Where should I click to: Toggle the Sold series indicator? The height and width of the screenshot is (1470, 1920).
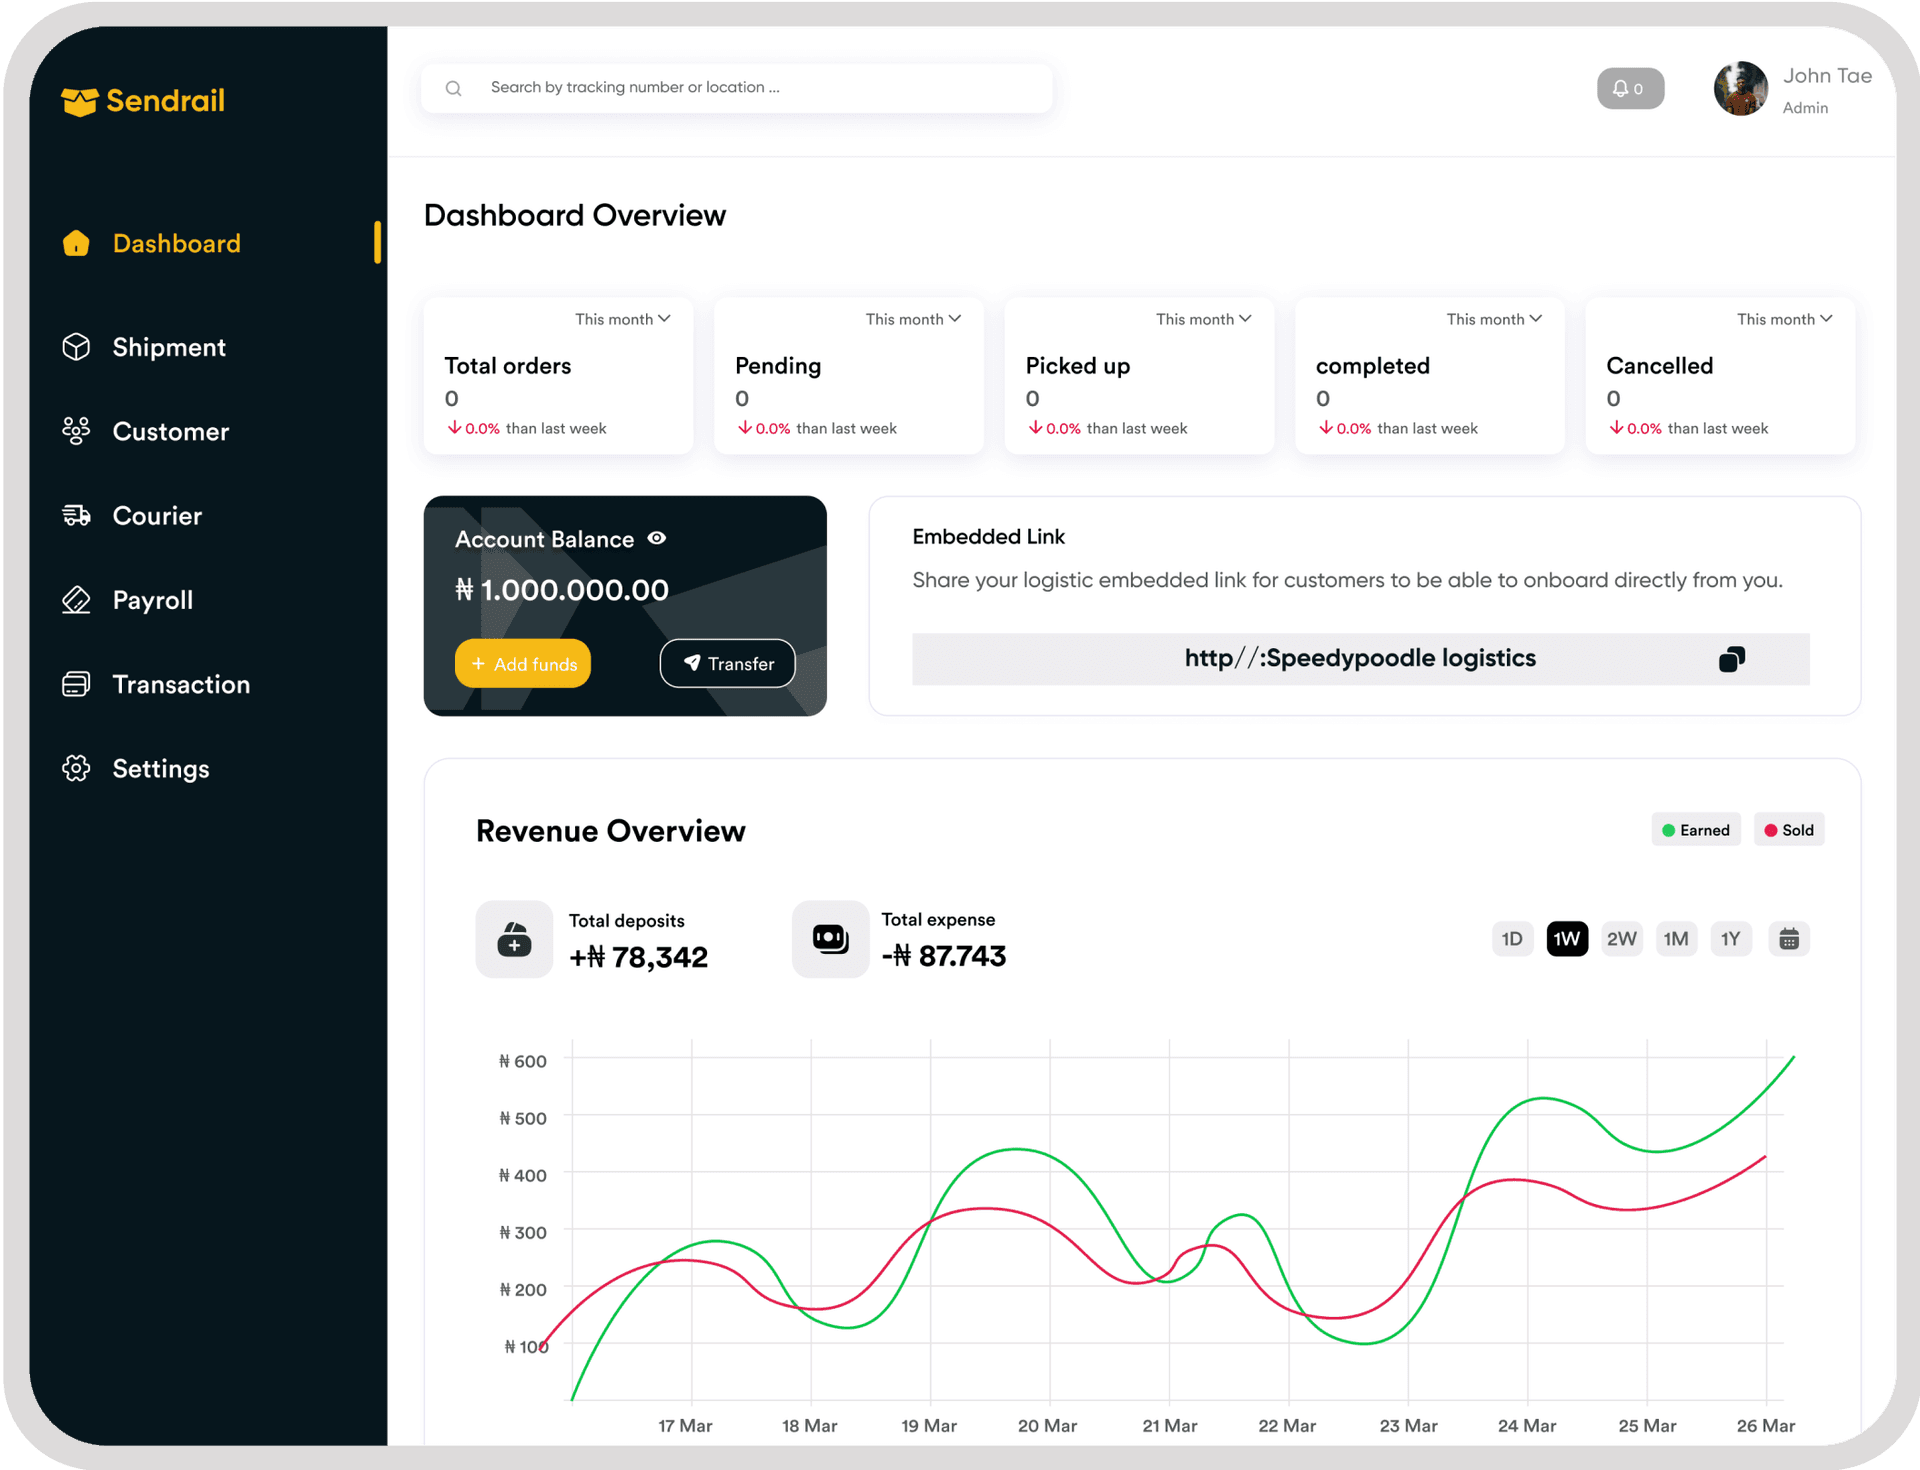(1789, 829)
